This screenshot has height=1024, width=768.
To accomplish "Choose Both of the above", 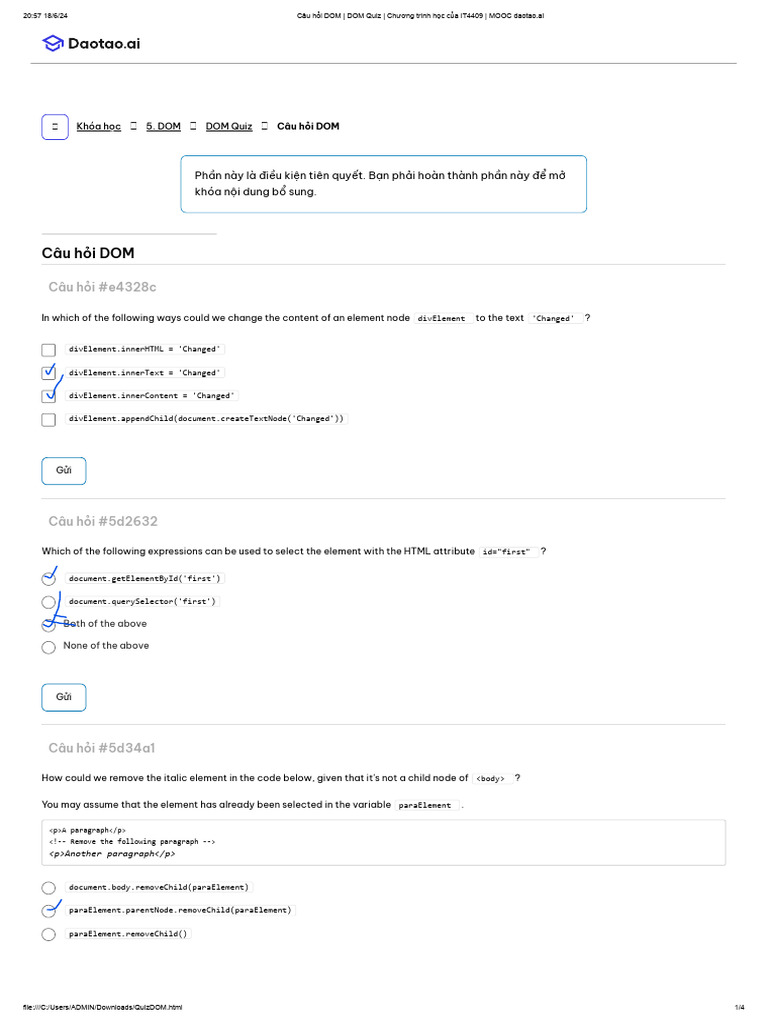I will click(x=48, y=624).
